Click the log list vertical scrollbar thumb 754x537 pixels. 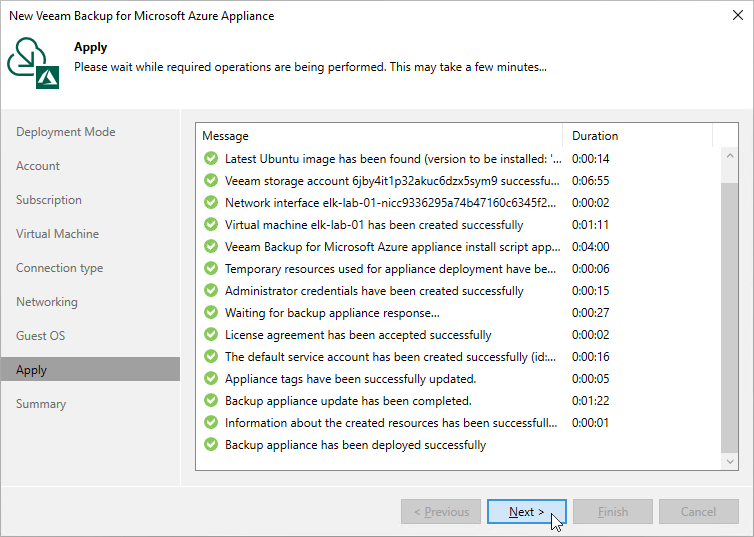729,317
